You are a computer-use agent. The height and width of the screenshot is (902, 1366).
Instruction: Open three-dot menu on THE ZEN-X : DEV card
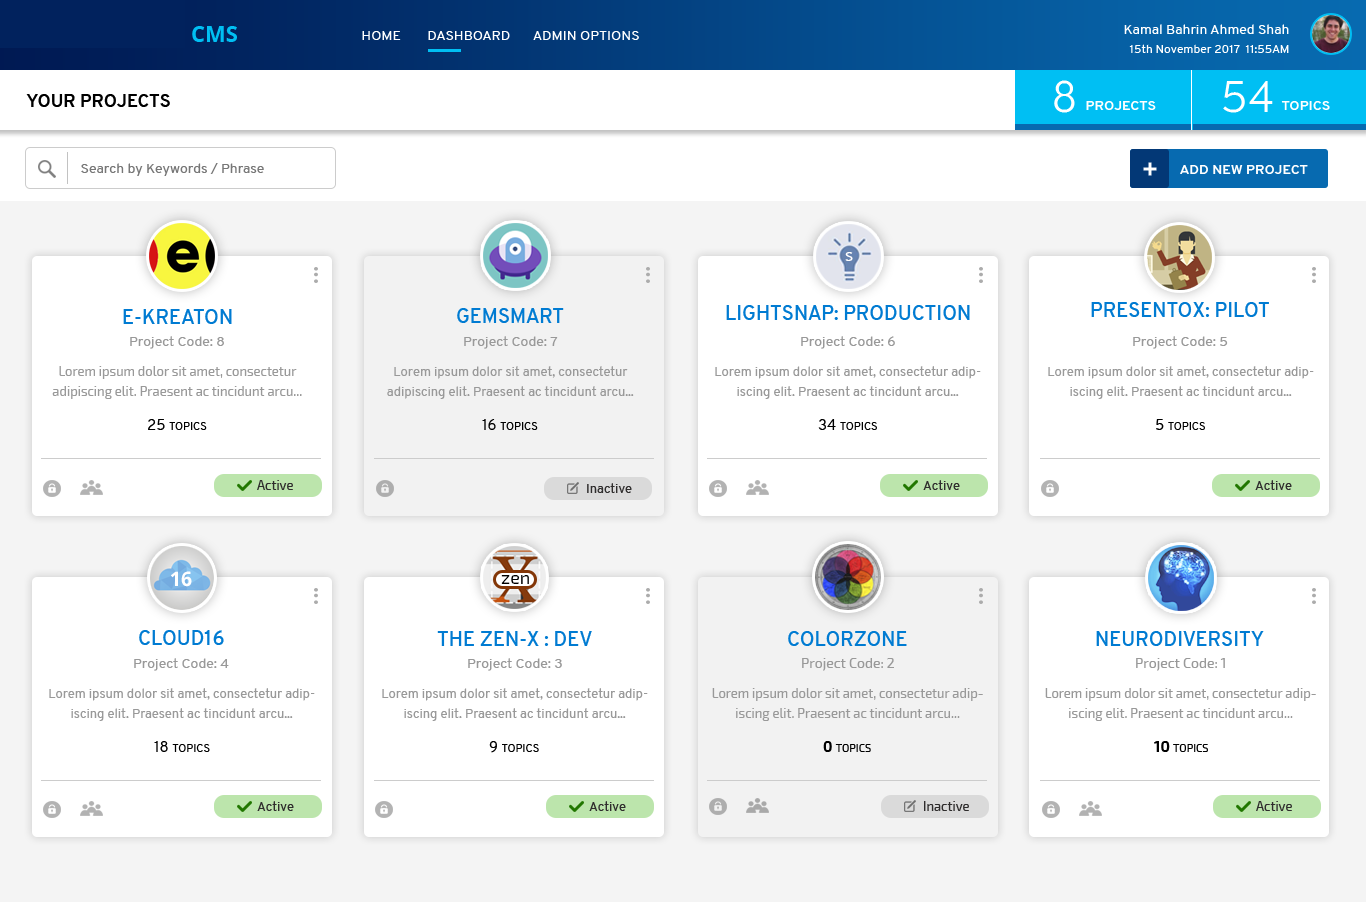pyautogui.click(x=648, y=596)
